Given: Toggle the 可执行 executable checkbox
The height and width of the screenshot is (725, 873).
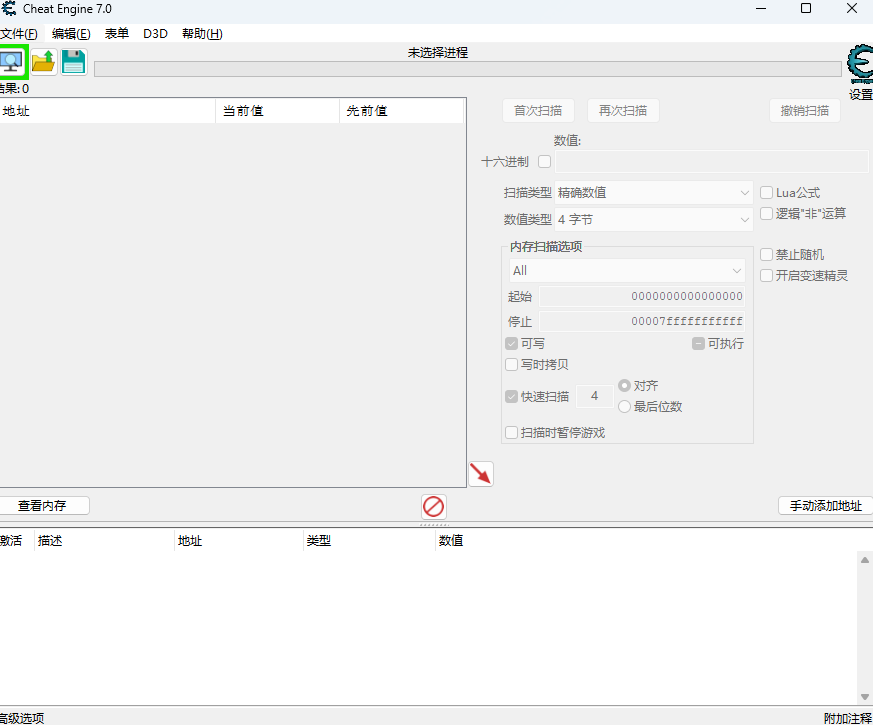Looking at the screenshot, I should [698, 344].
